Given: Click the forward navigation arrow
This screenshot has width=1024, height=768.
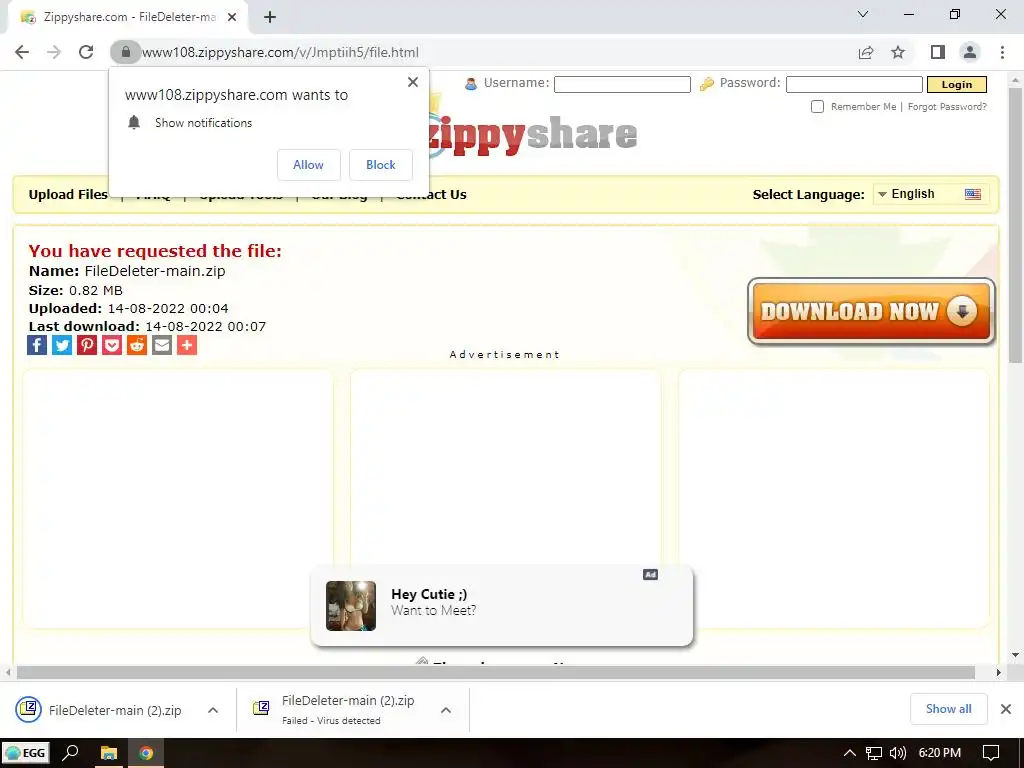Looking at the screenshot, I should tap(54, 52).
